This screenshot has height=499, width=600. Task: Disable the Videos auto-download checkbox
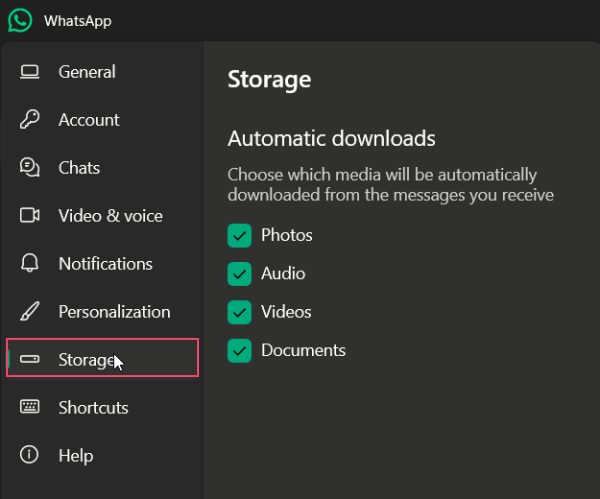pos(240,312)
